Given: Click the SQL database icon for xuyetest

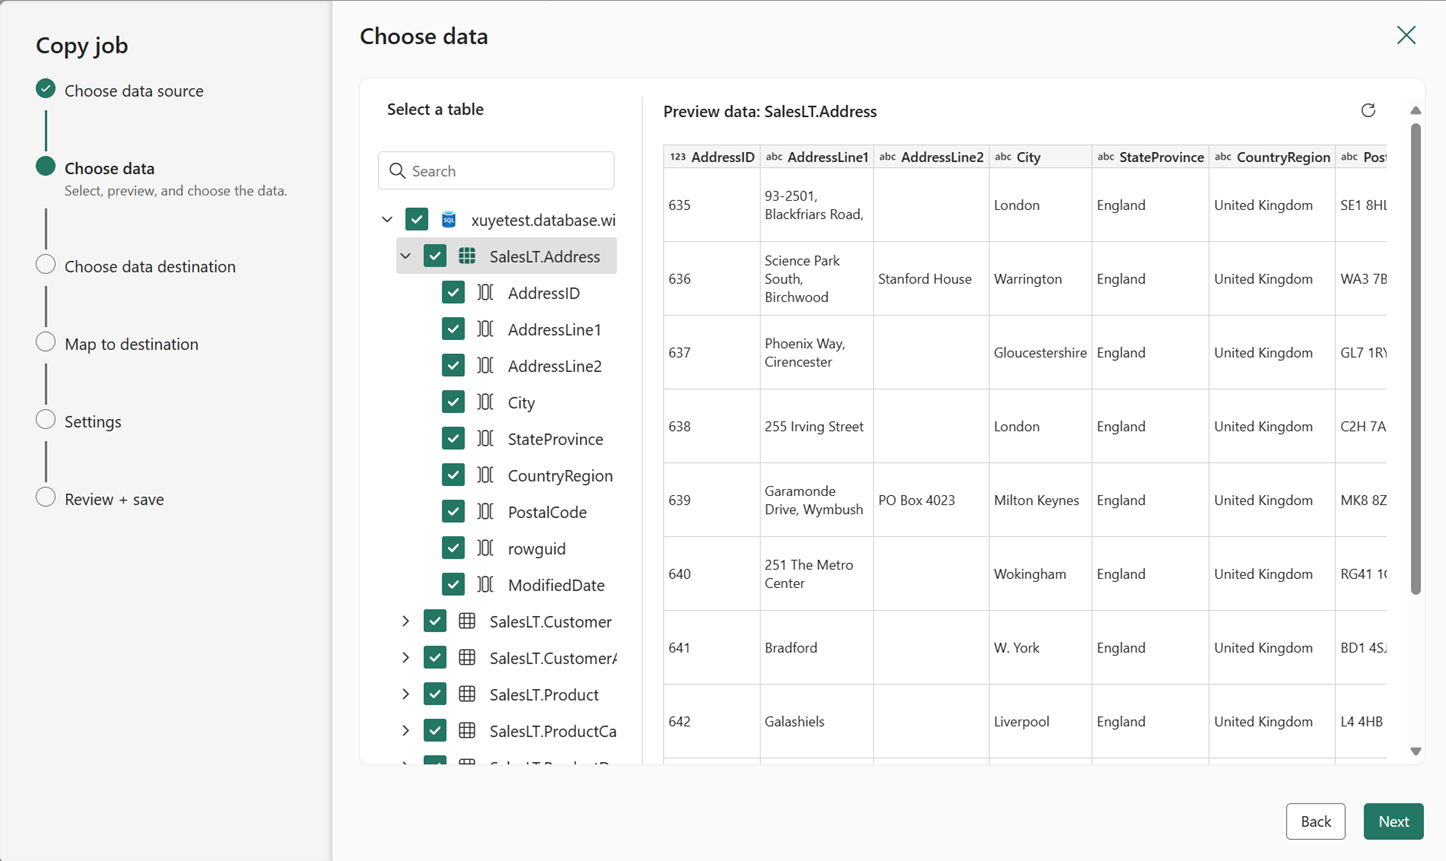Looking at the screenshot, I should pos(449,220).
